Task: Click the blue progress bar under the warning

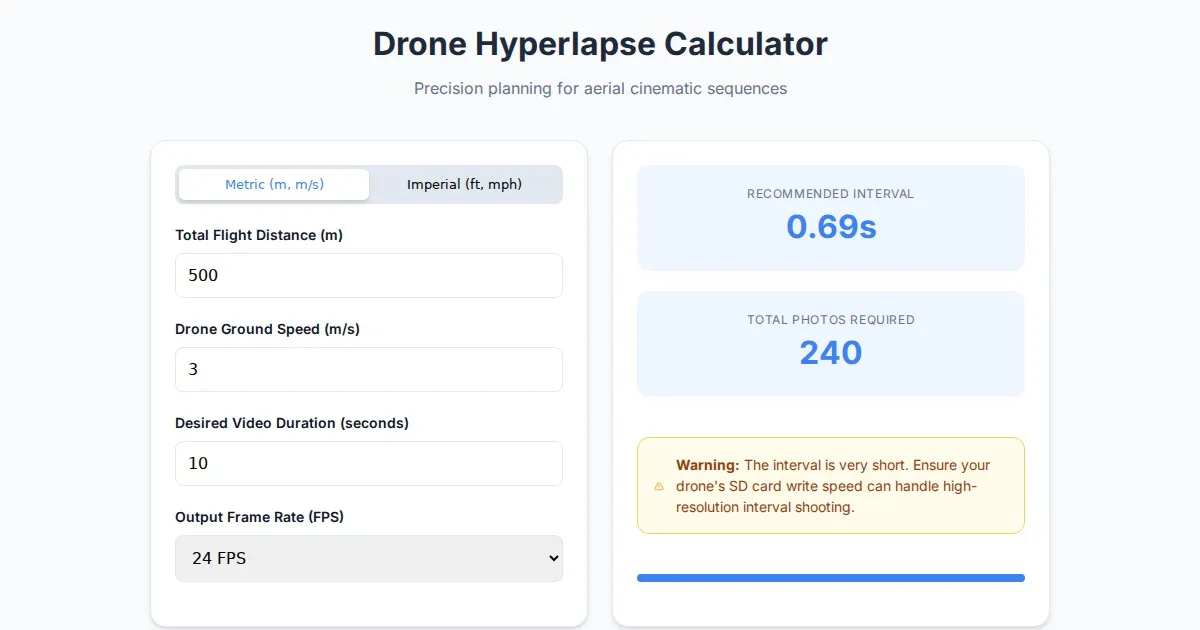Action: coord(830,578)
